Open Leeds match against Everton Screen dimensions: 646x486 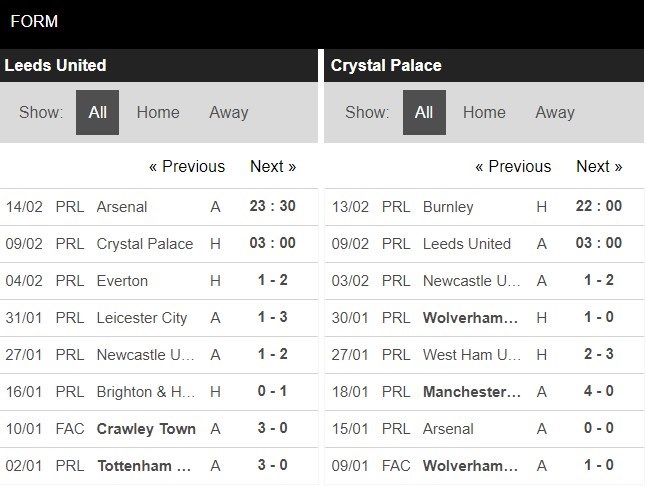coord(122,281)
